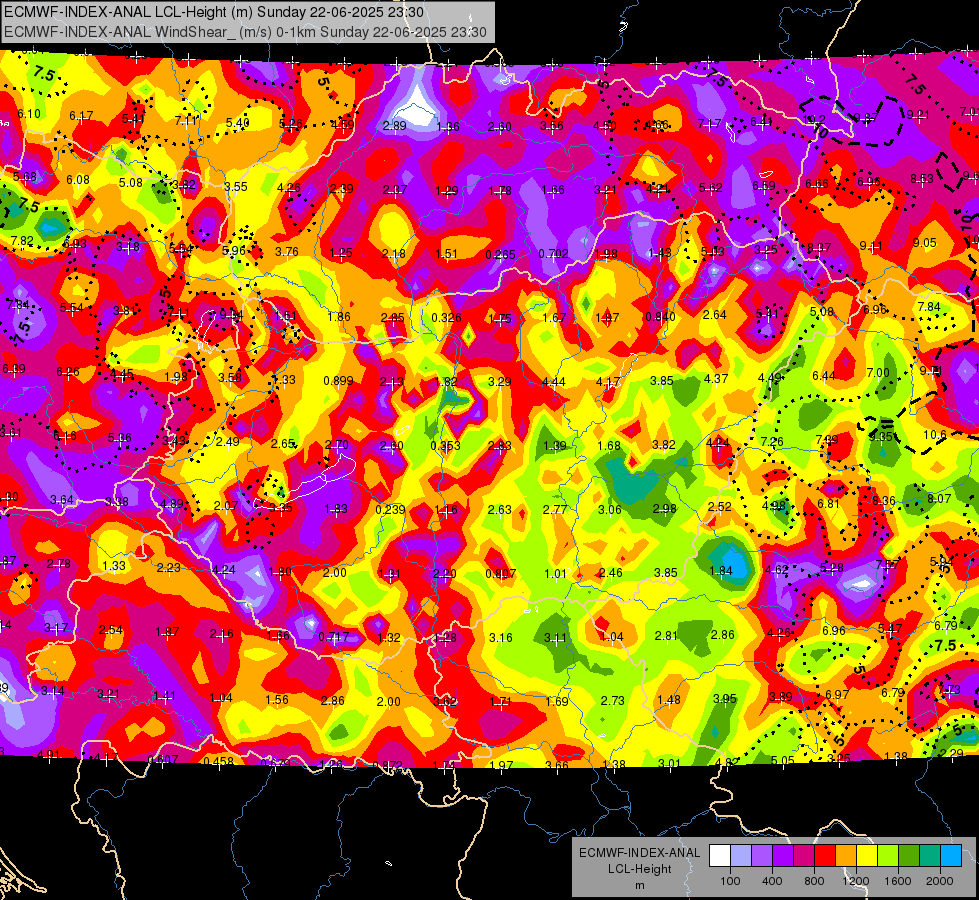Click the wind shear value 0.717
The width and height of the screenshot is (979, 900).
point(333,637)
